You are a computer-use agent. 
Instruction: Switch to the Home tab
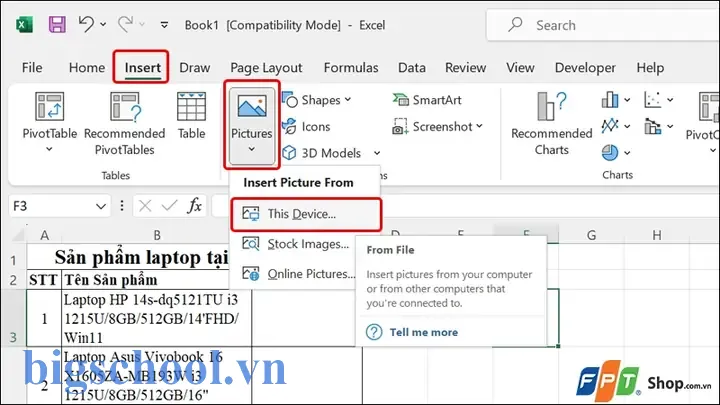[x=87, y=68]
